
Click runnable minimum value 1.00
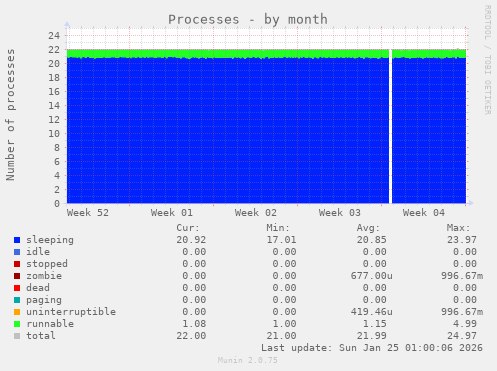(284, 324)
